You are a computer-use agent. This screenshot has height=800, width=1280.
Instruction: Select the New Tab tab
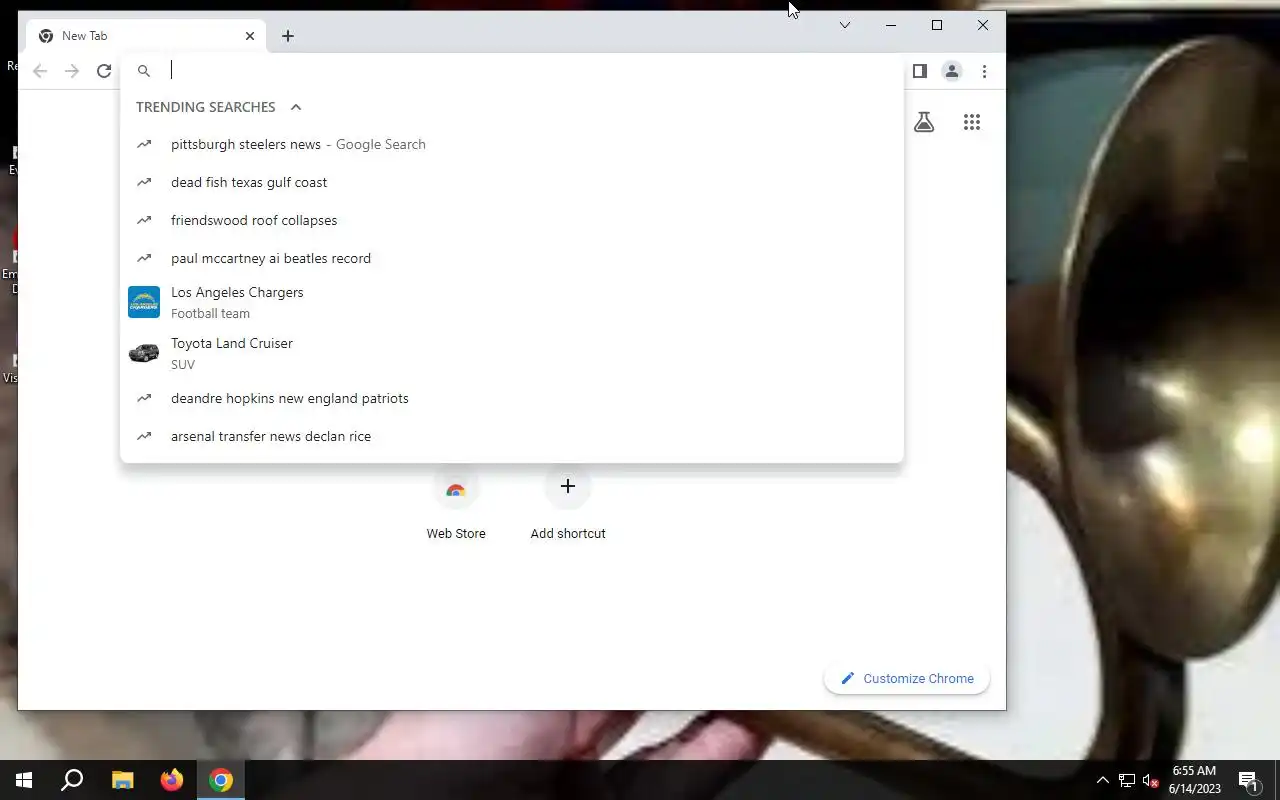pos(146,36)
